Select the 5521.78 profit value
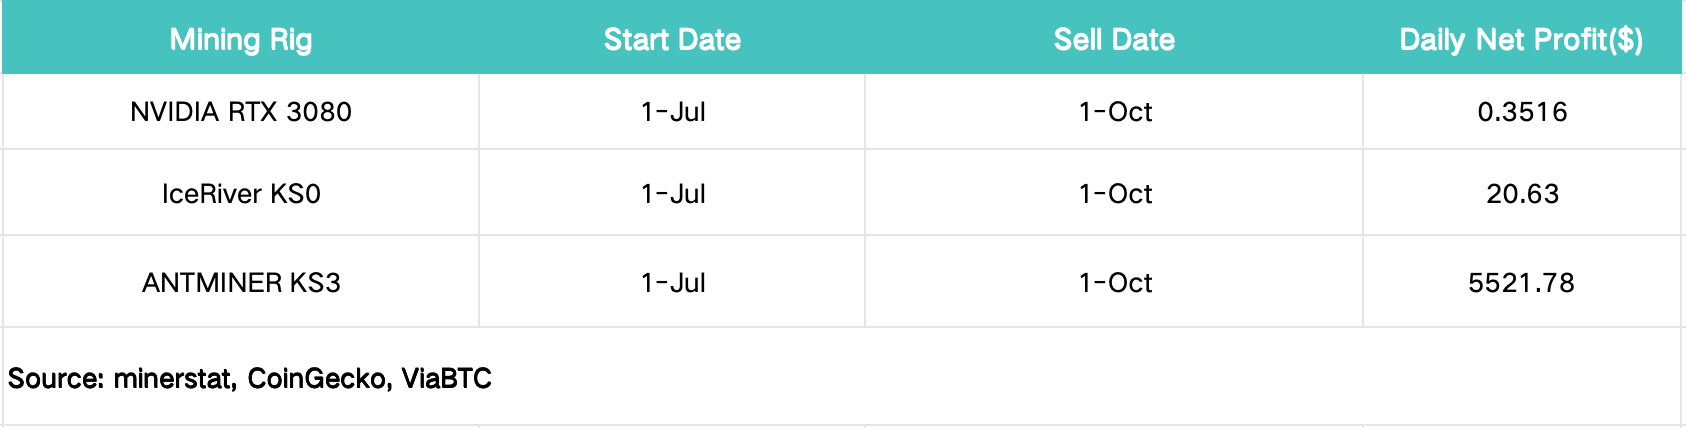 coord(1521,283)
